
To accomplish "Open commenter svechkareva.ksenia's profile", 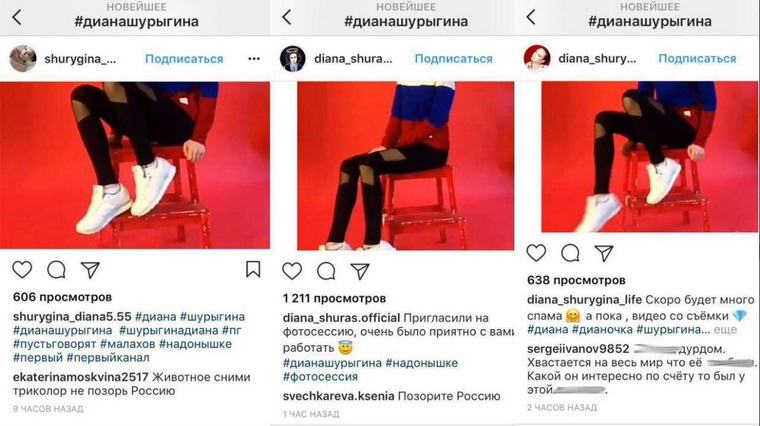I will 338,396.
